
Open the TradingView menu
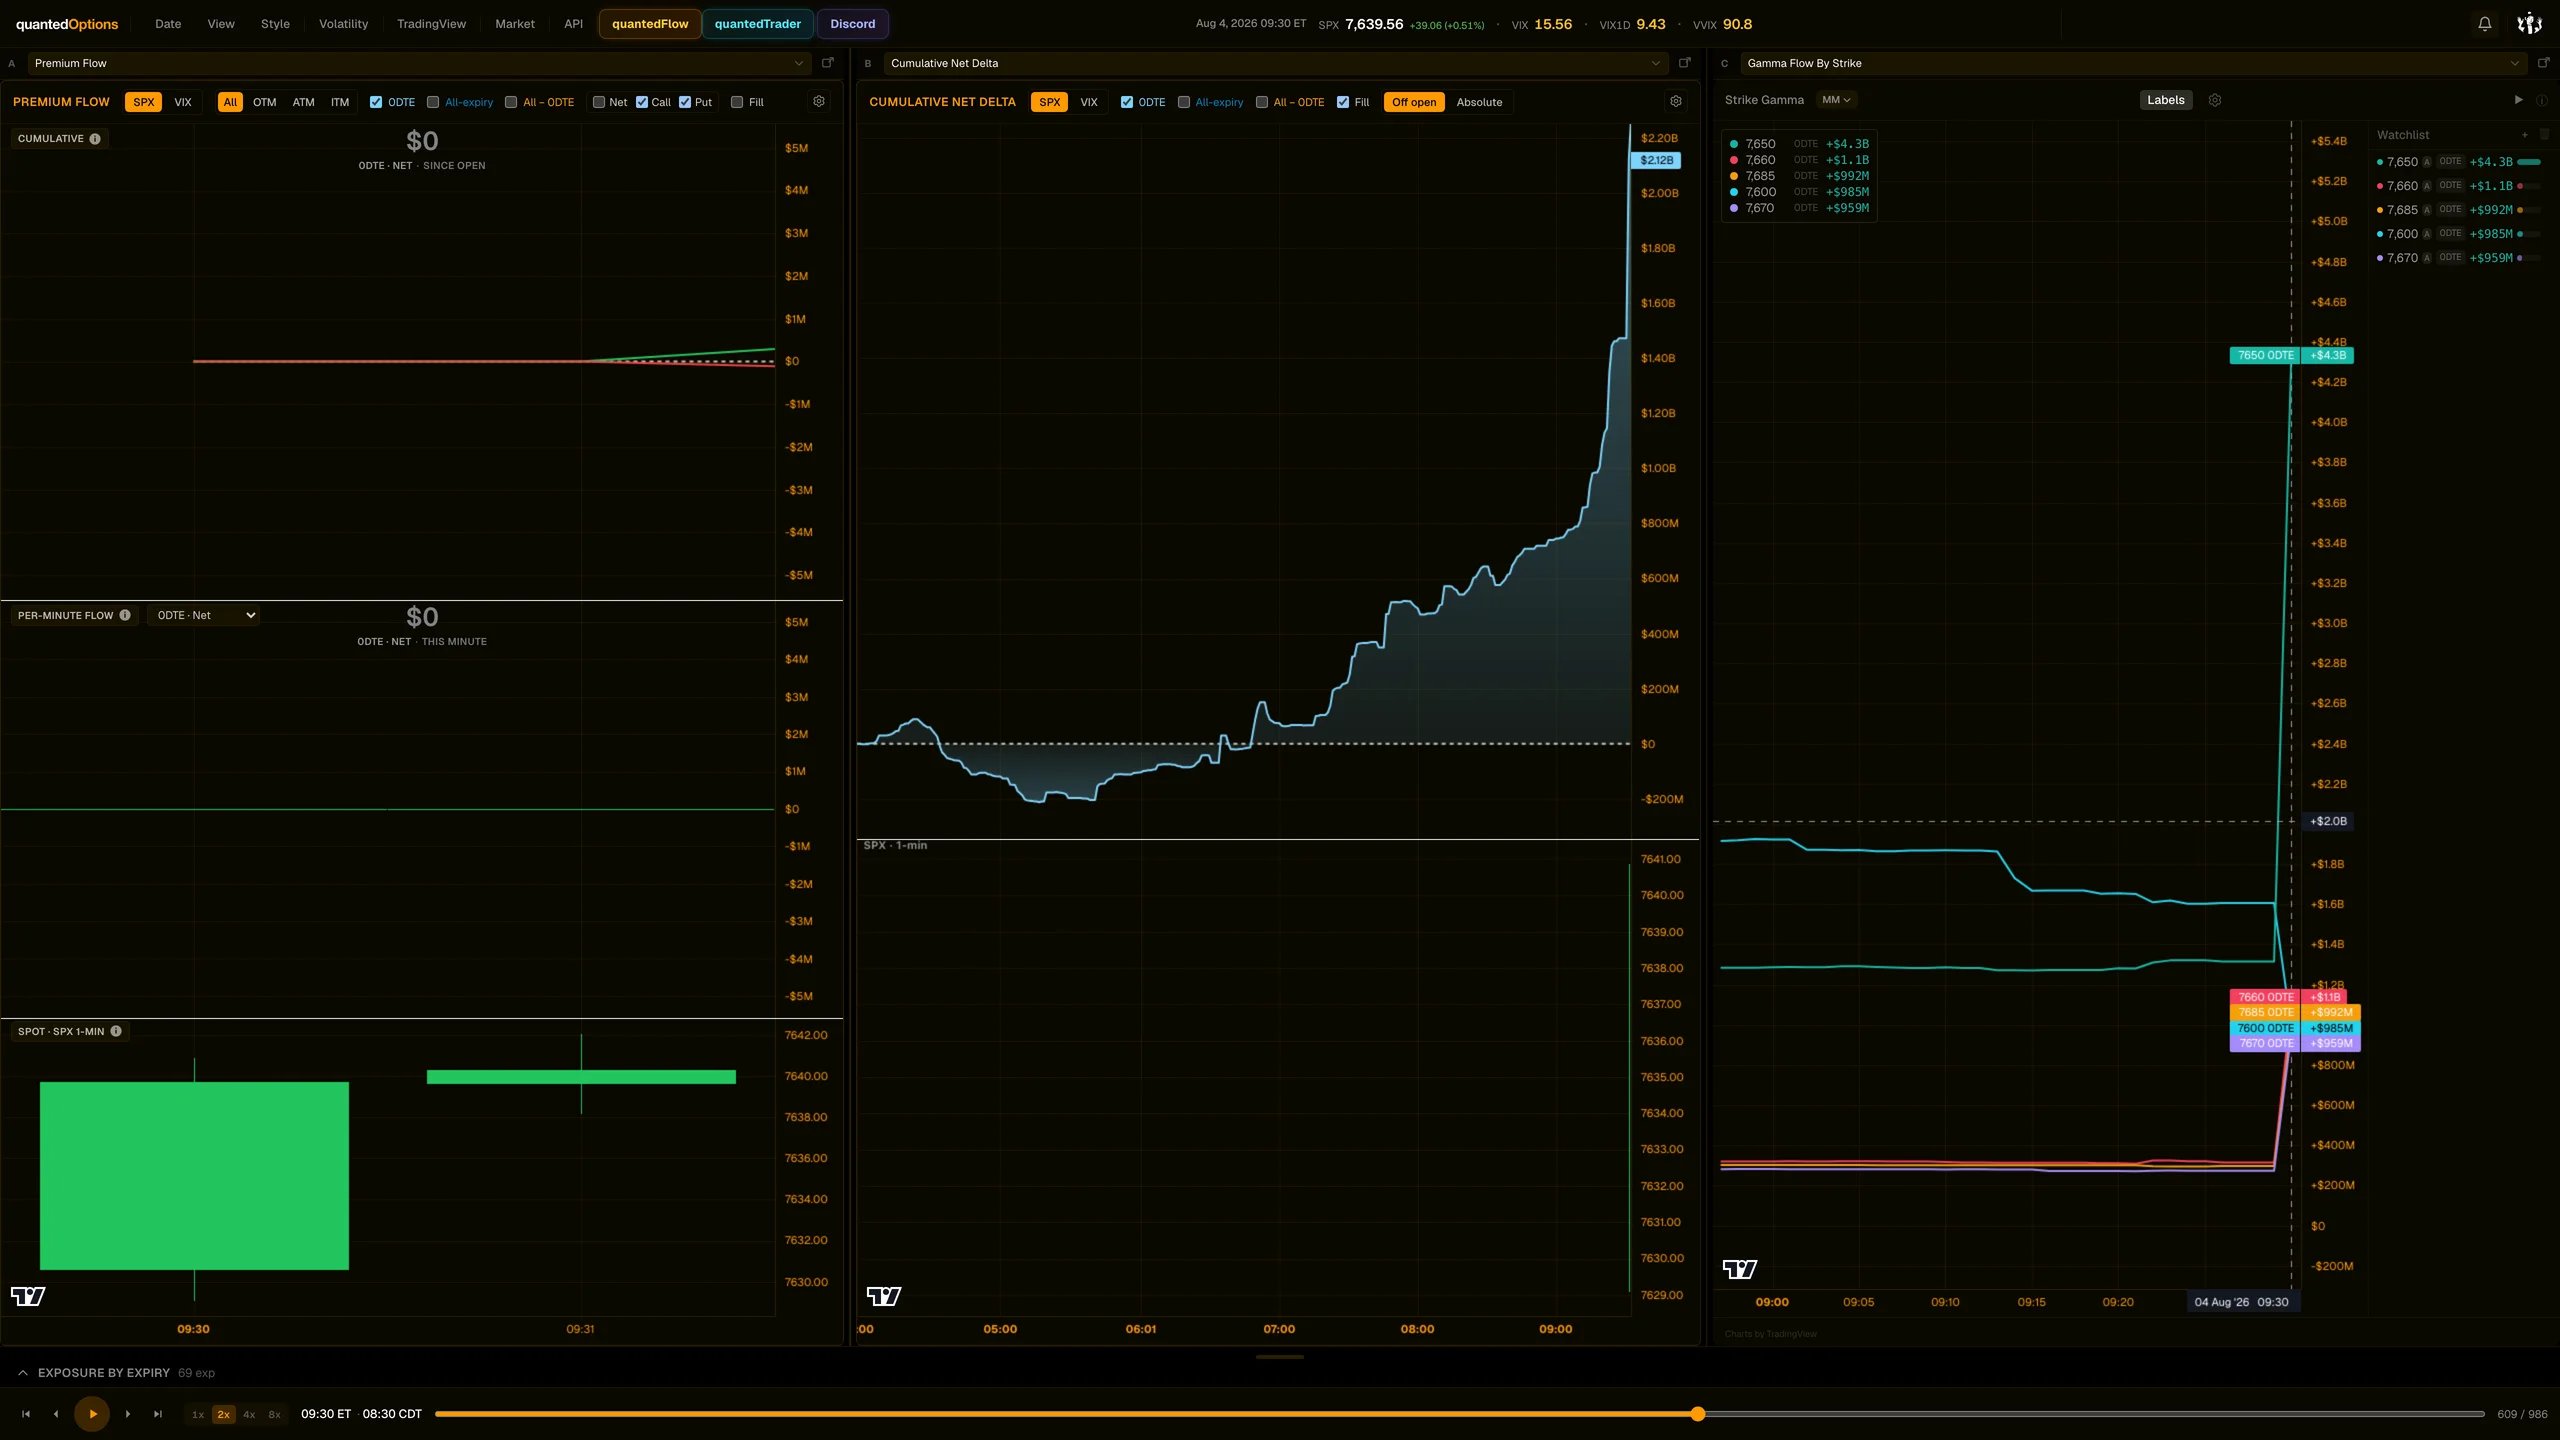[x=431, y=24]
